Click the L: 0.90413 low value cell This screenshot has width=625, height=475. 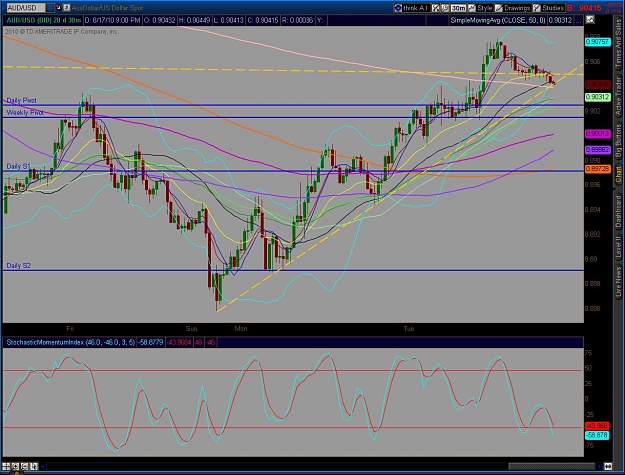(228, 20)
